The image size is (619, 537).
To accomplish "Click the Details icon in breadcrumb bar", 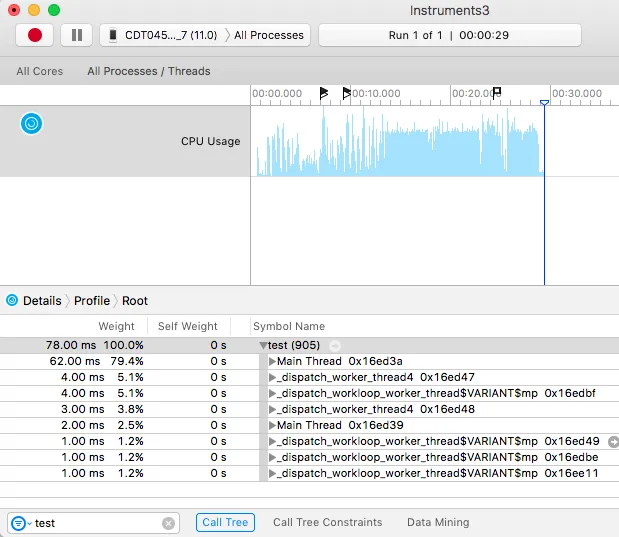I will 12,300.
